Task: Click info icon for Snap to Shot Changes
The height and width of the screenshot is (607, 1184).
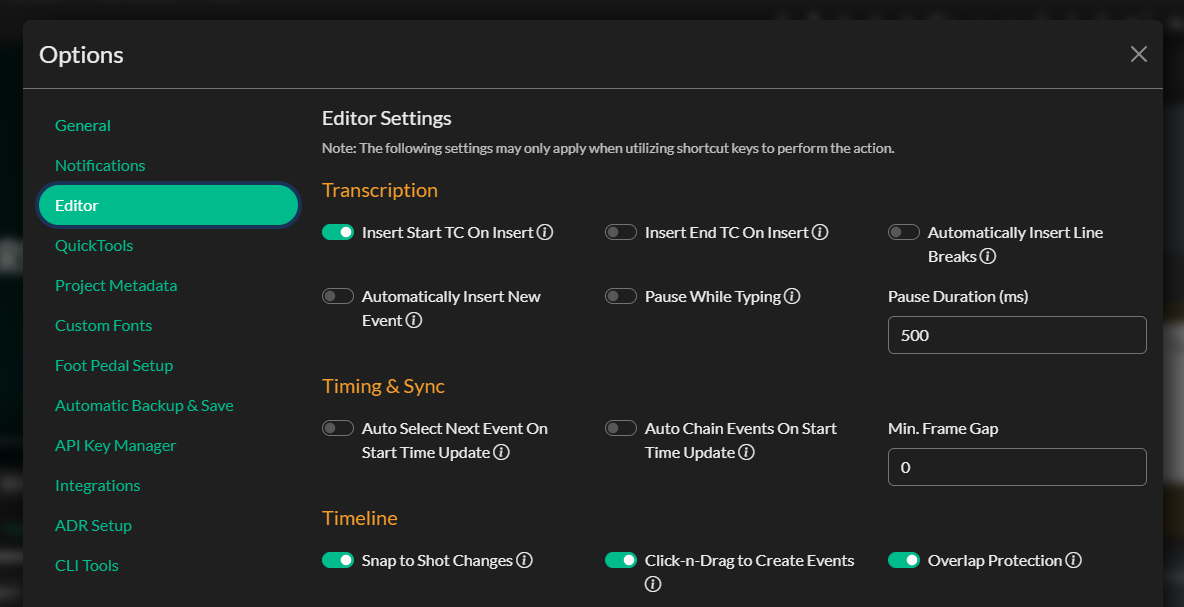Action: click(x=524, y=561)
